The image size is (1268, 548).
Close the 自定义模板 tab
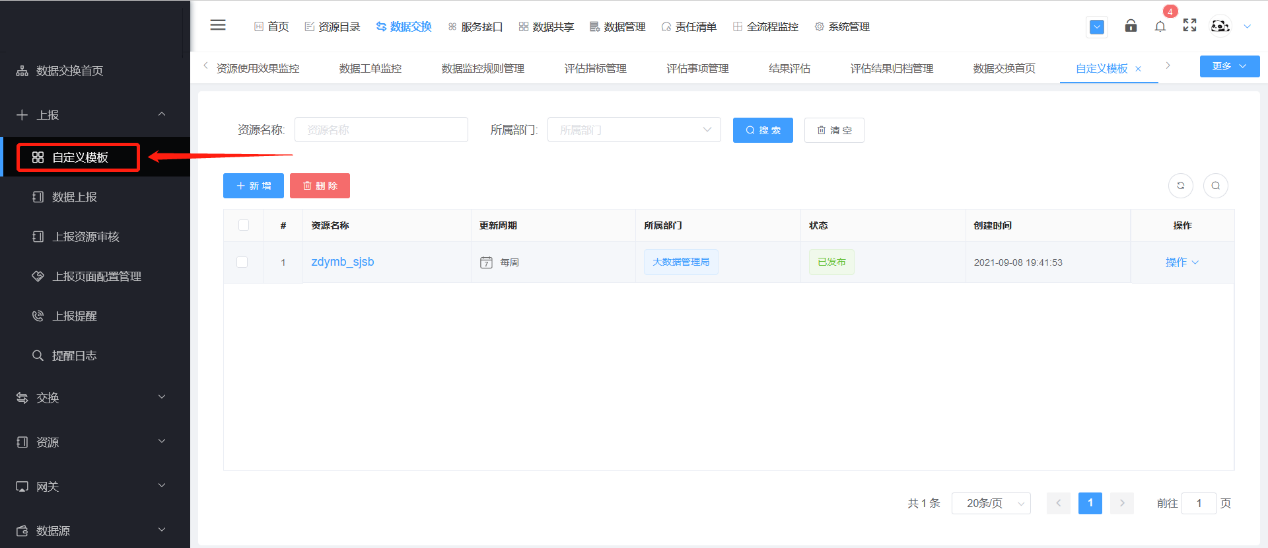pyautogui.click(x=1138, y=69)
